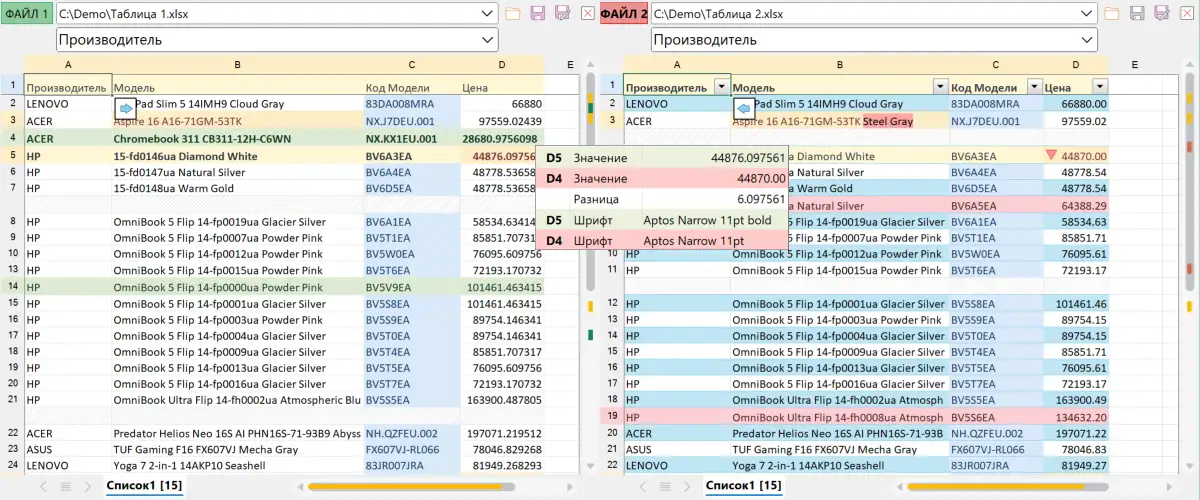
Task: Open left Производитель column selector dropdown
Action: click(x=487, y=40)
